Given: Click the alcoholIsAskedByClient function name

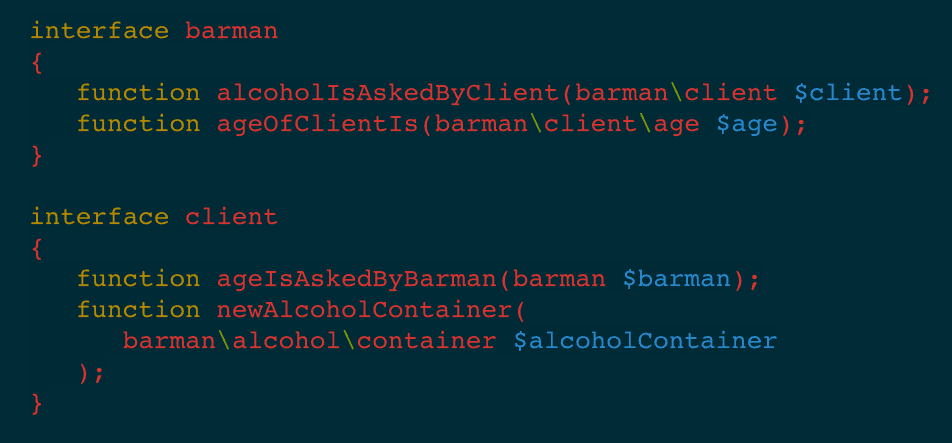Looking at the screenshot, I should tap(389, 93).
